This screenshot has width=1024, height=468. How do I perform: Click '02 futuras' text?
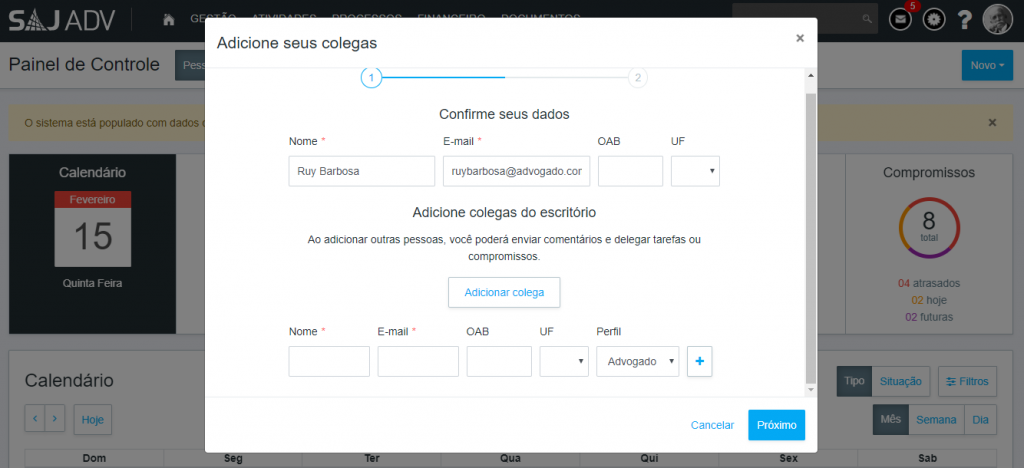929,317
